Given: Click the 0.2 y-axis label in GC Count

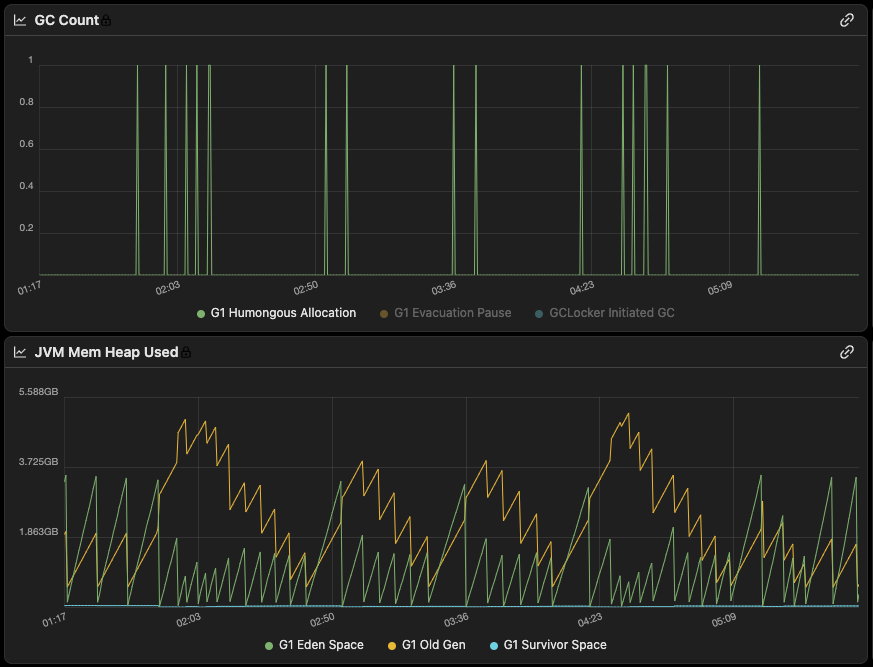Looking at the screenshot, I should [27, 228].
